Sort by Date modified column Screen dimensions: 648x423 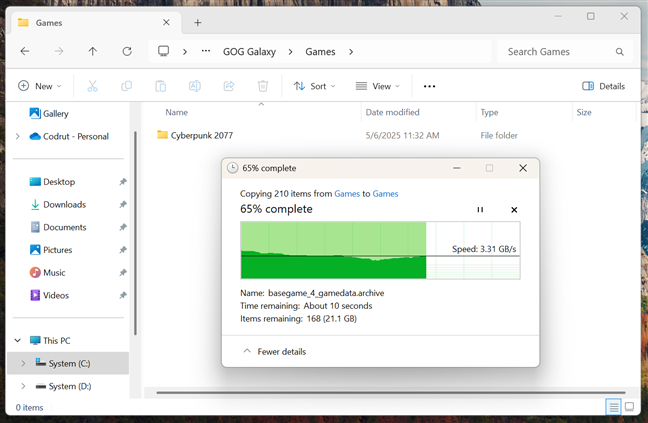click(x=392, y=112)
